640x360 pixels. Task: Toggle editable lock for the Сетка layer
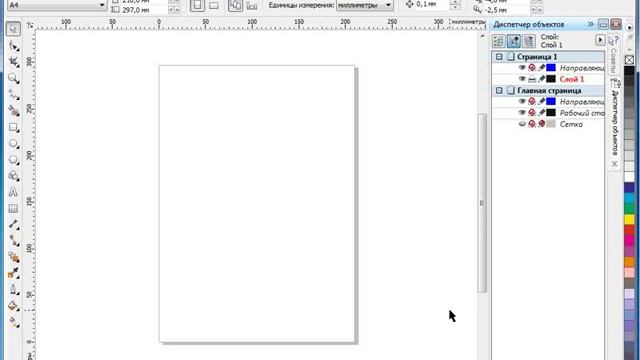pyautogui.click(x=542, y=124)
